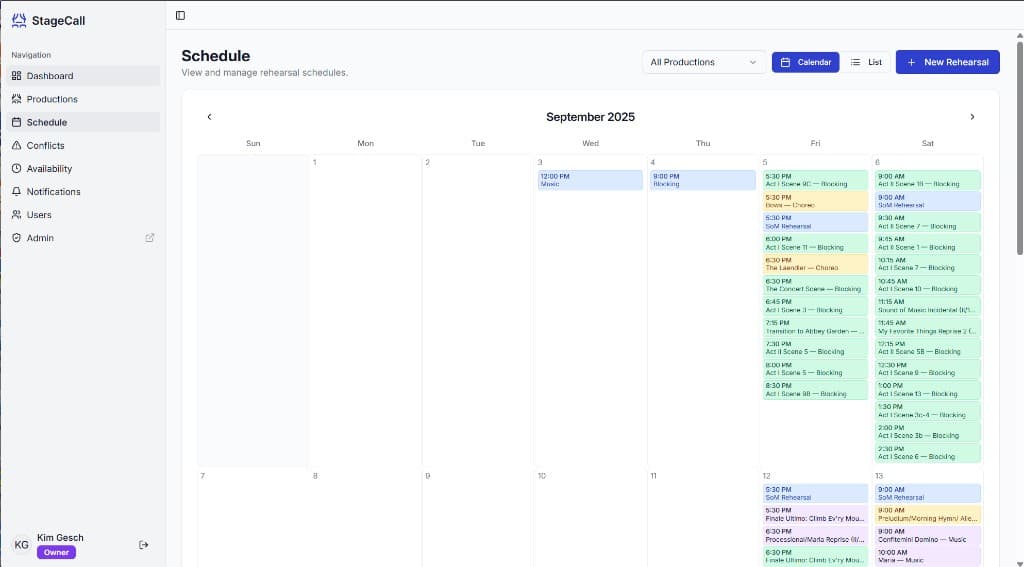Image resolution: width=1024 pixels, height=567 pixels.
Task: Open 9:00 AM Confitemini Domino Music event
Action: coord(928,536)
